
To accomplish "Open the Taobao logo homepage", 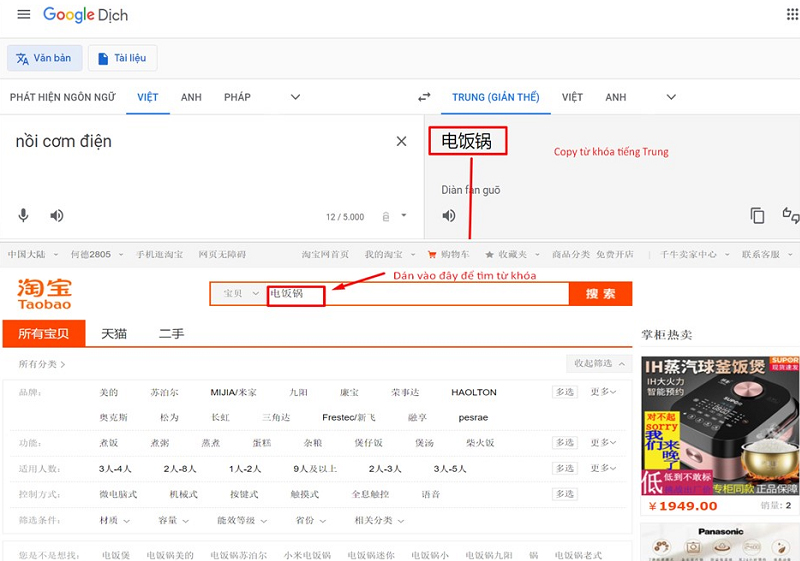I will pyautogui.click(x=44, y=294).
